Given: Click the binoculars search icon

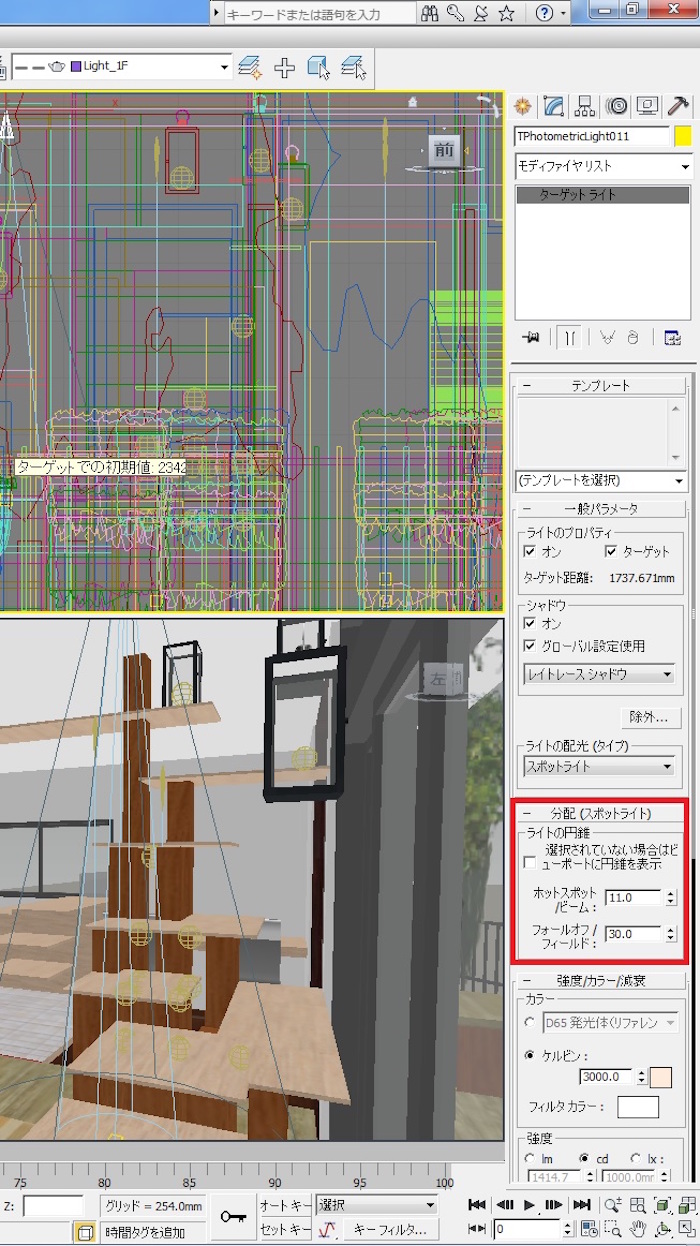Looking at the screenshot, I should 429,13.
